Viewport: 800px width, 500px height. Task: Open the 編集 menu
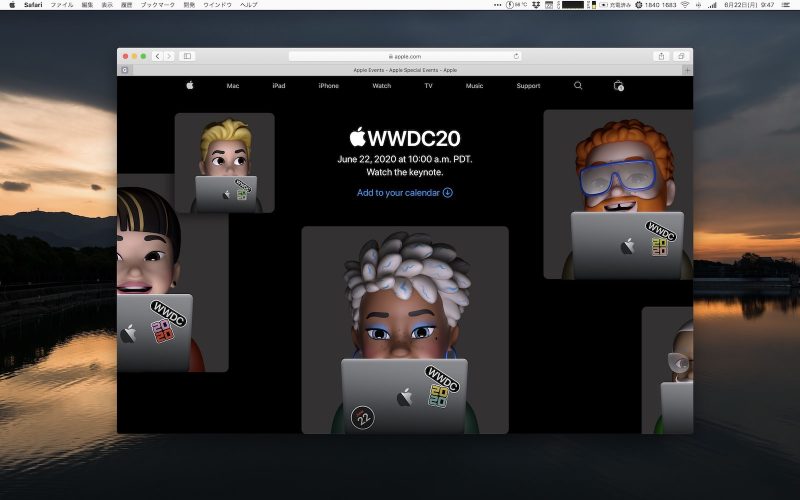coord(87,5)
